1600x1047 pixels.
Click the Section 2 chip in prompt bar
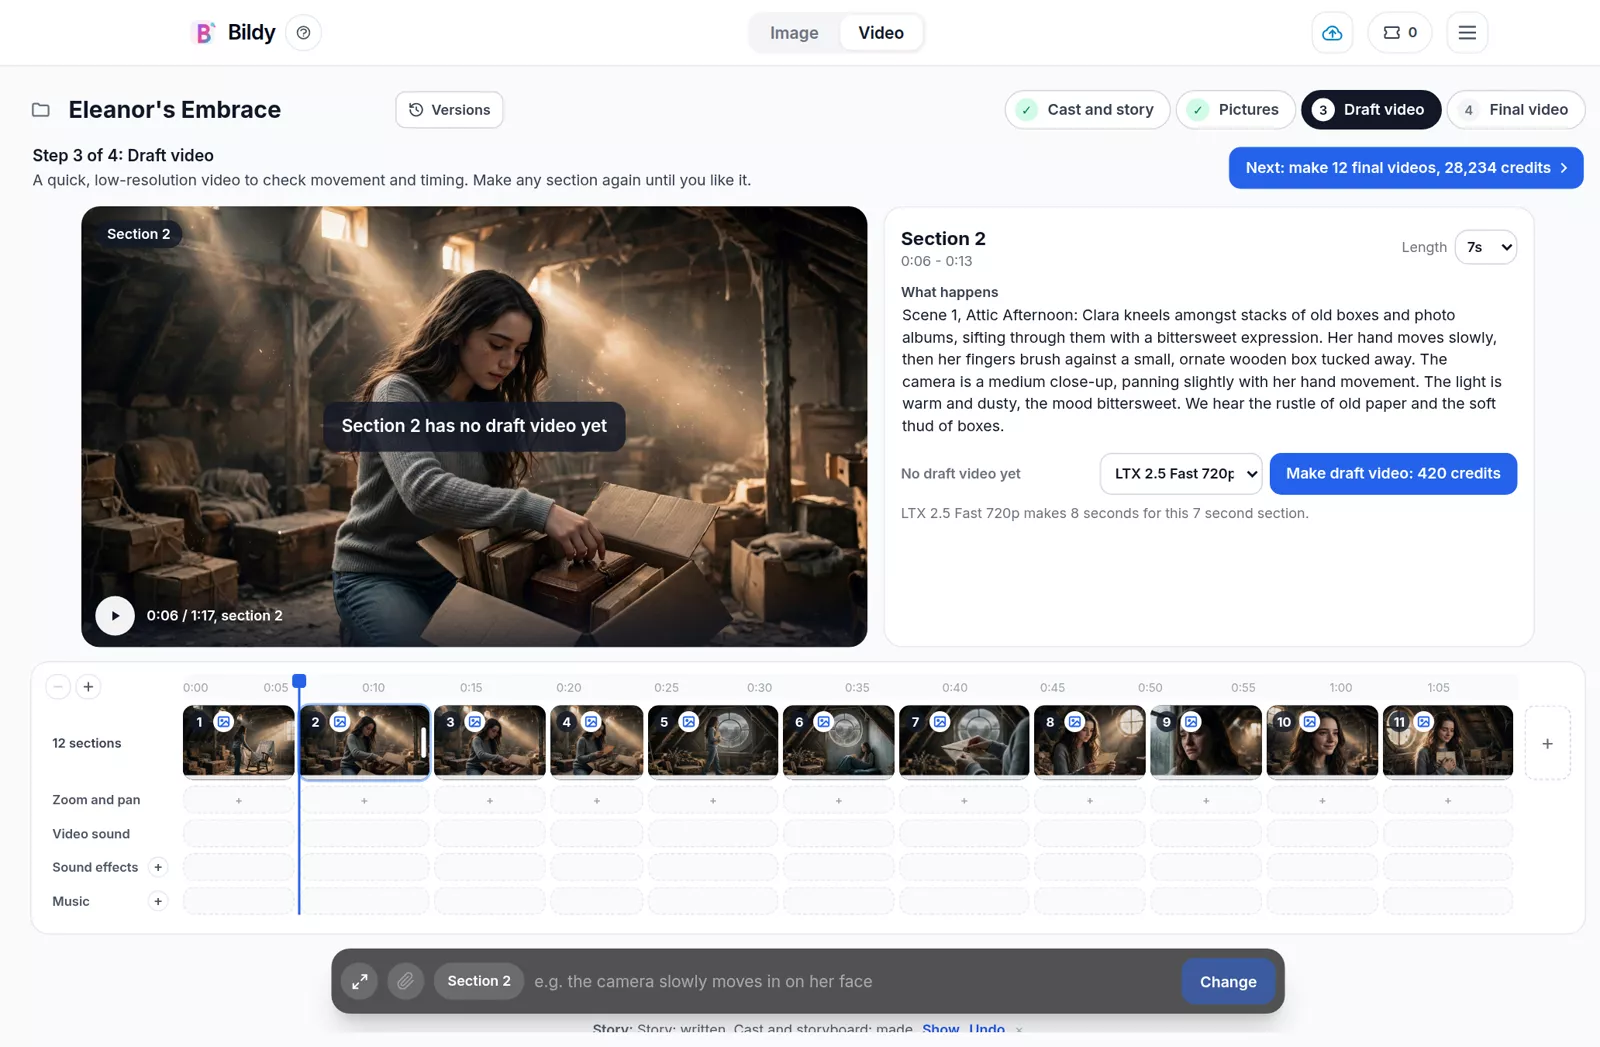point(479,982)
